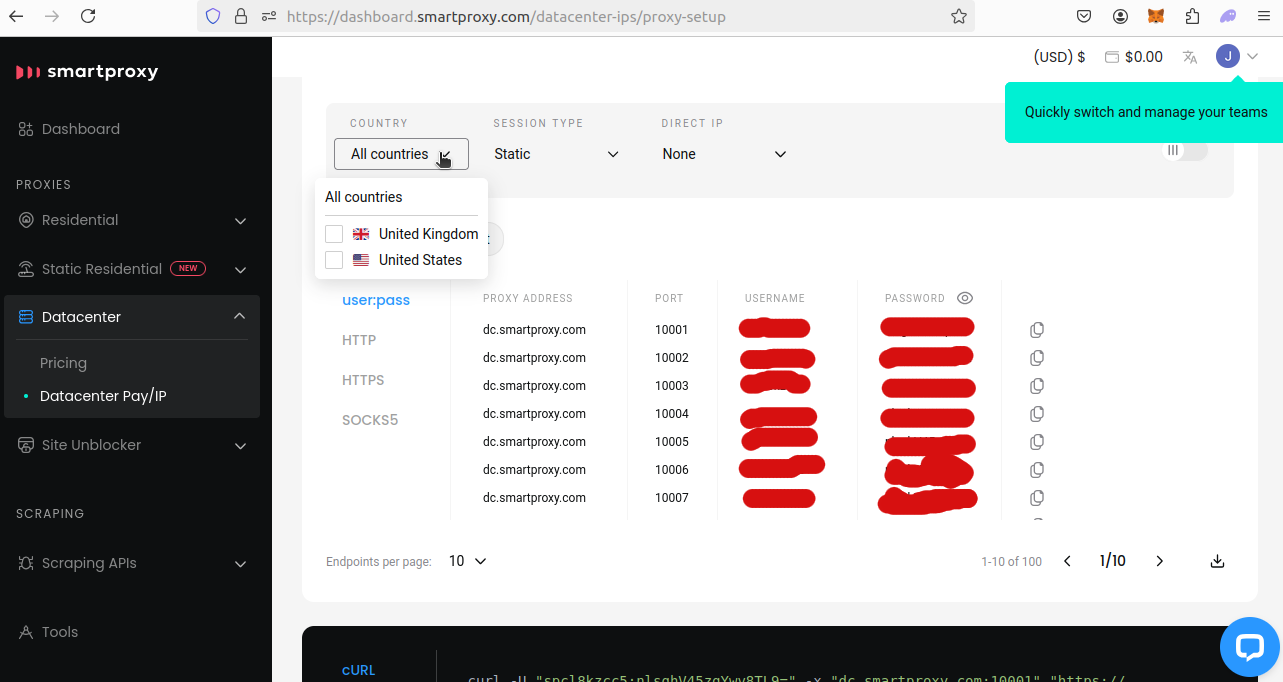Go to the previous endpoints page
The height and width of the screenshot is (682, 1283).
pyautogui.click(x=1067, y=561)
